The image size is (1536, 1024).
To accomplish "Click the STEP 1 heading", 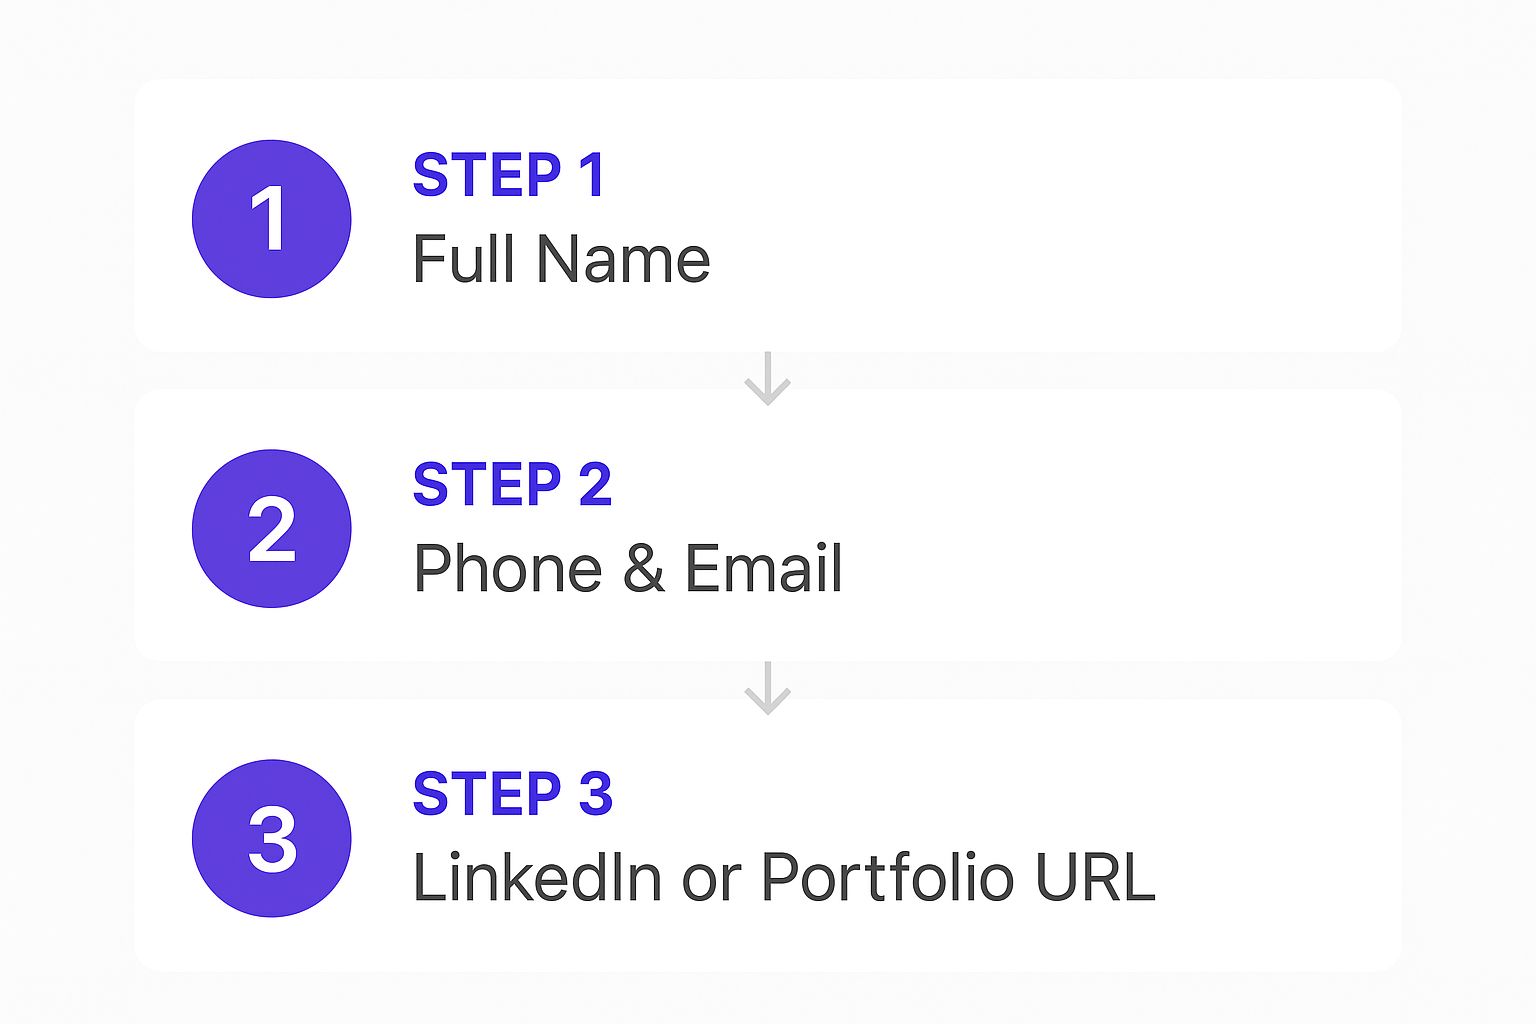I will tap(509, 175).
